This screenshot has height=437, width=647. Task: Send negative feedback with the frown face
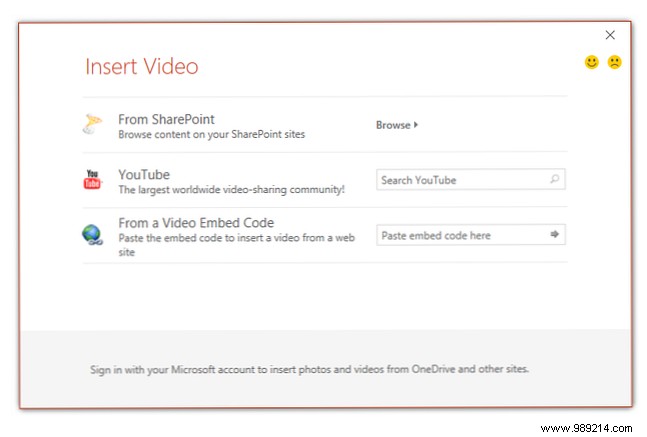click(x=614, y=62)
